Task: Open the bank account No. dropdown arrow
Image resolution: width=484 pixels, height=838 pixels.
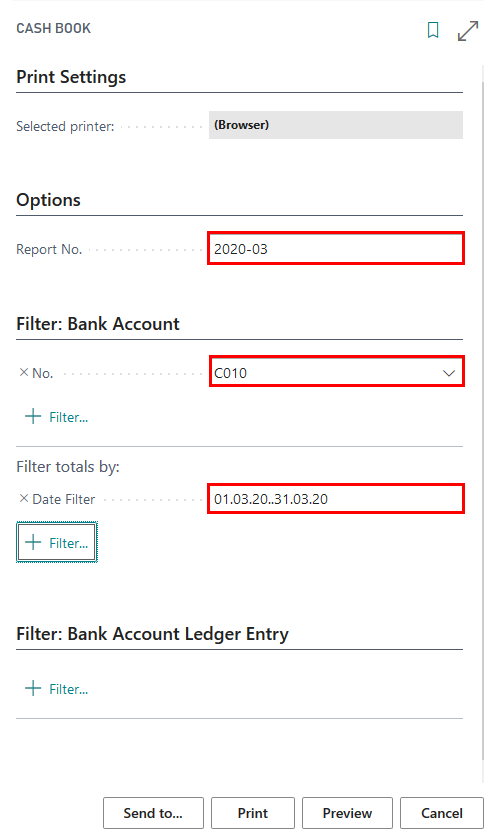Action: pyautogui.click(x=449, y=373)
